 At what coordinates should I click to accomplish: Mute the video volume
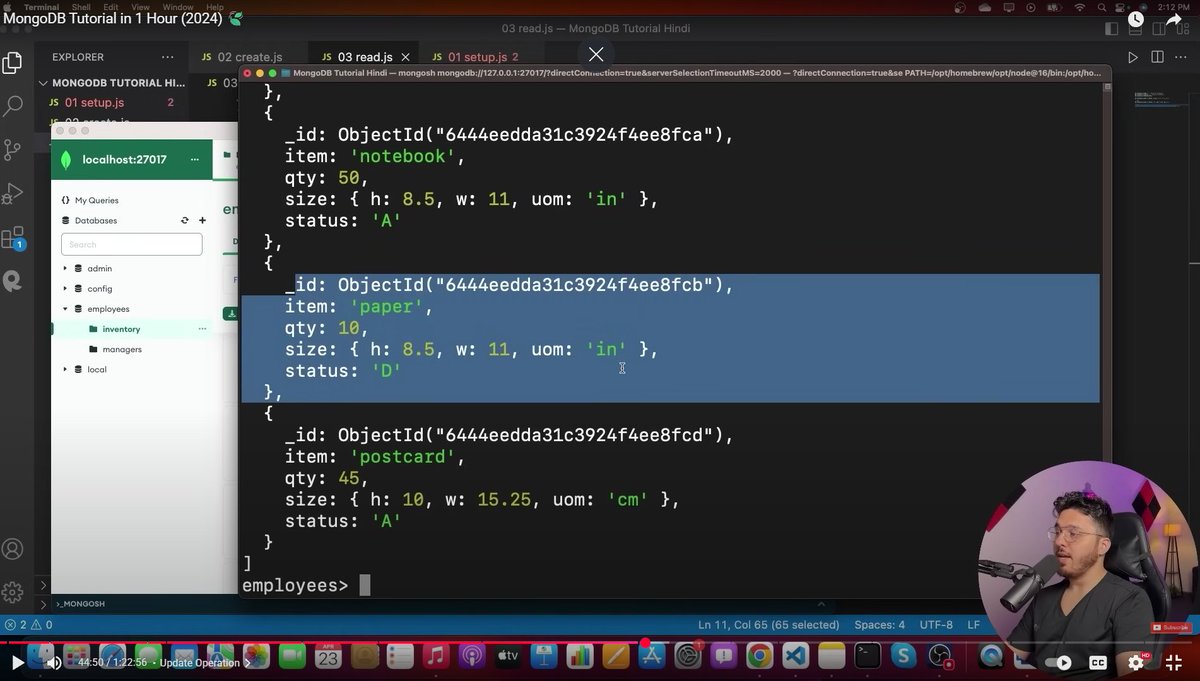[54, 662]
